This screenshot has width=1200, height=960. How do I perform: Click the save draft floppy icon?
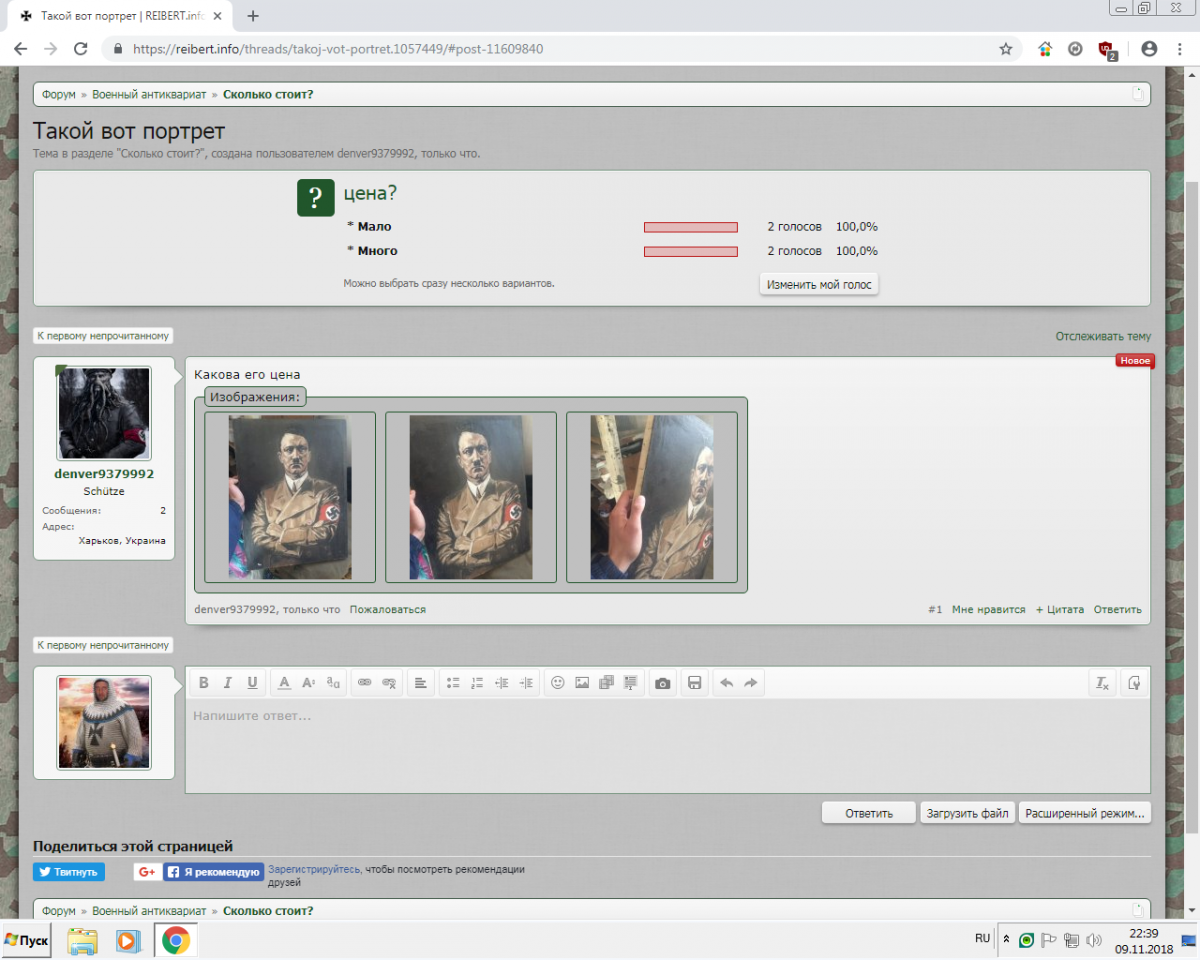tap(695, 683)
